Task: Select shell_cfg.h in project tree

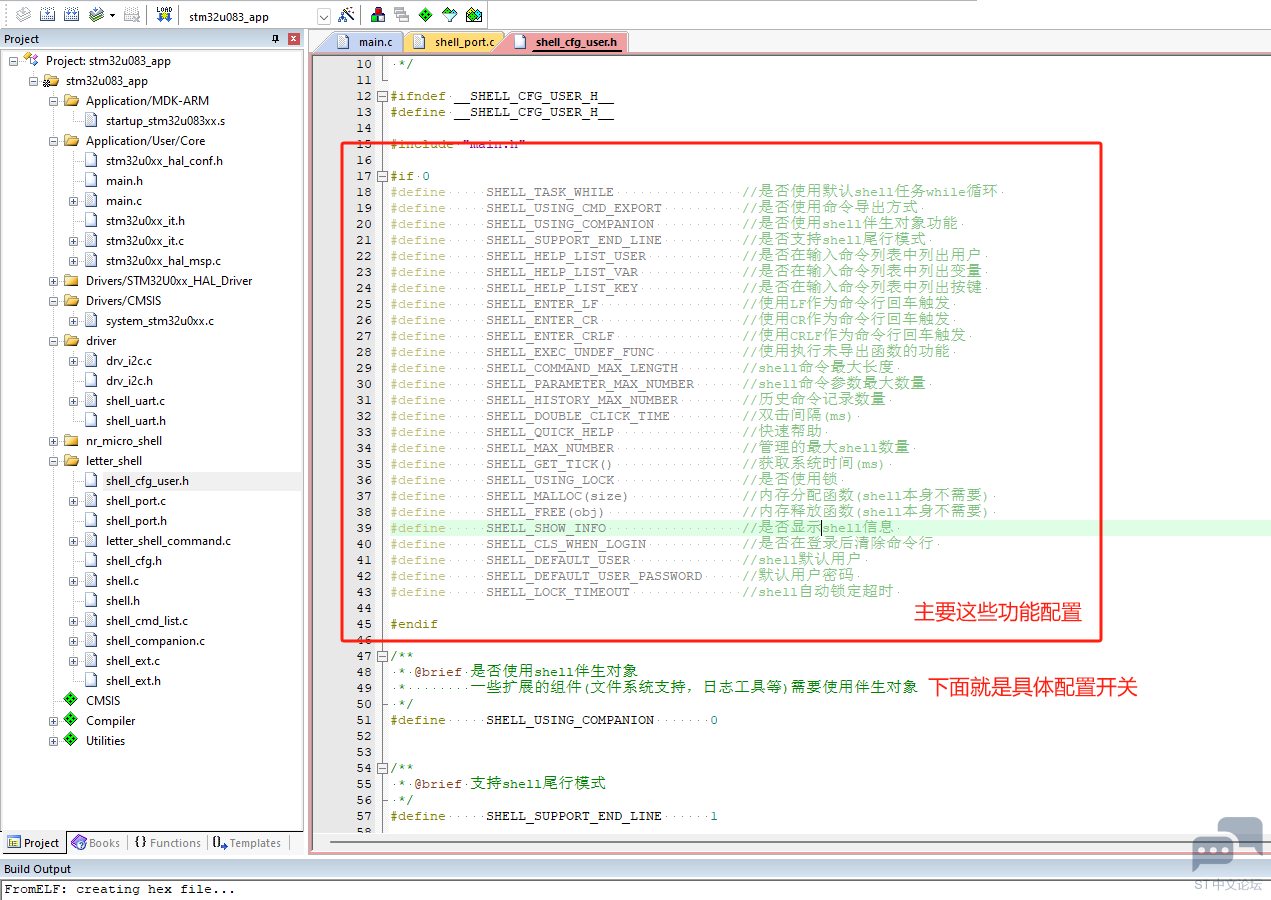Action: point(133,561)
